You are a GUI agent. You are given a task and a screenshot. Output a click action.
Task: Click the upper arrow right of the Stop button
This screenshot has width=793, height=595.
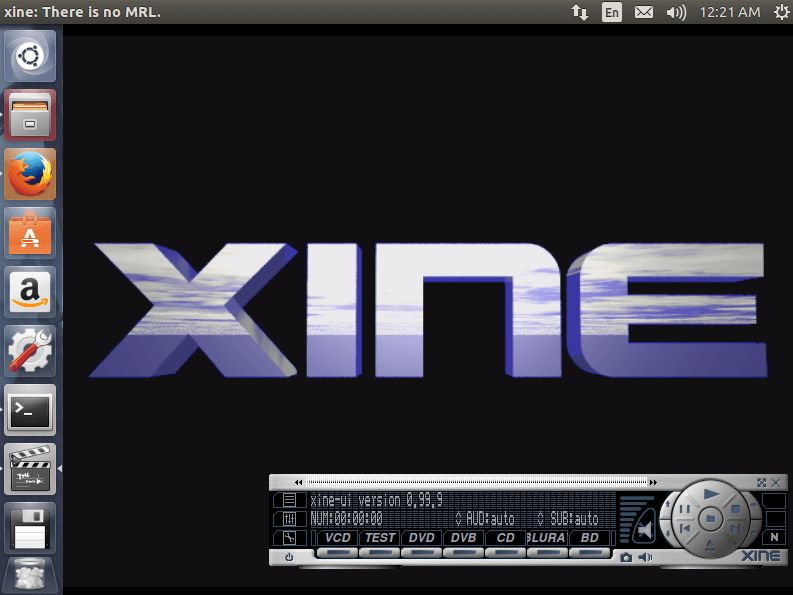(x=754, y=505)
